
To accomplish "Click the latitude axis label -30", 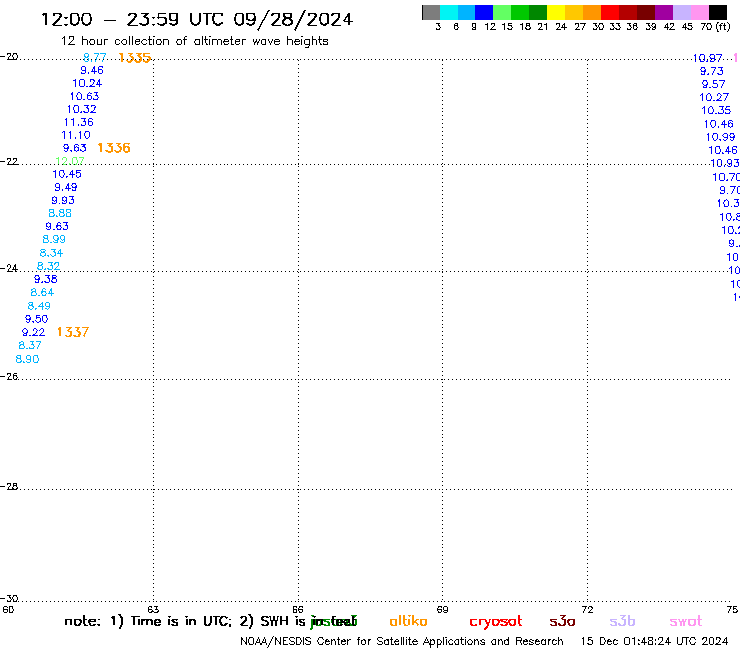I will (x=9, y=599).
